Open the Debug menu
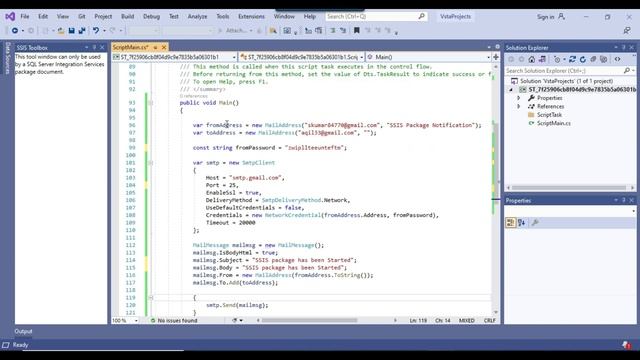Viewport: 640px width, 360px height. click(151, 16)
